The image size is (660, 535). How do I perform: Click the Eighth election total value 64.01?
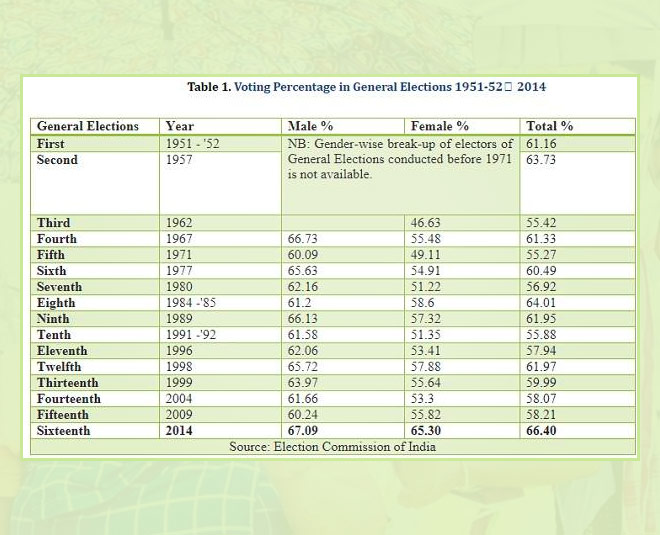[x=543, y=303]
